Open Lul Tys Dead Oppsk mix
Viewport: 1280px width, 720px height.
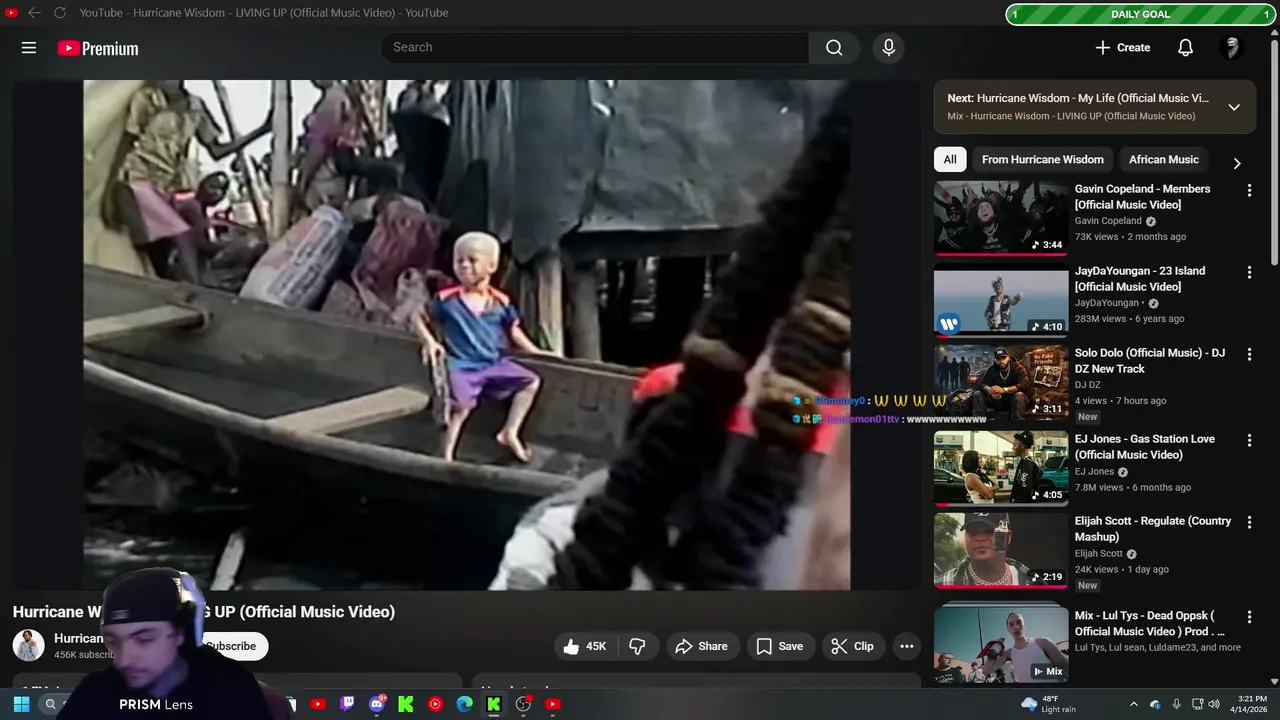(1001, 642)
